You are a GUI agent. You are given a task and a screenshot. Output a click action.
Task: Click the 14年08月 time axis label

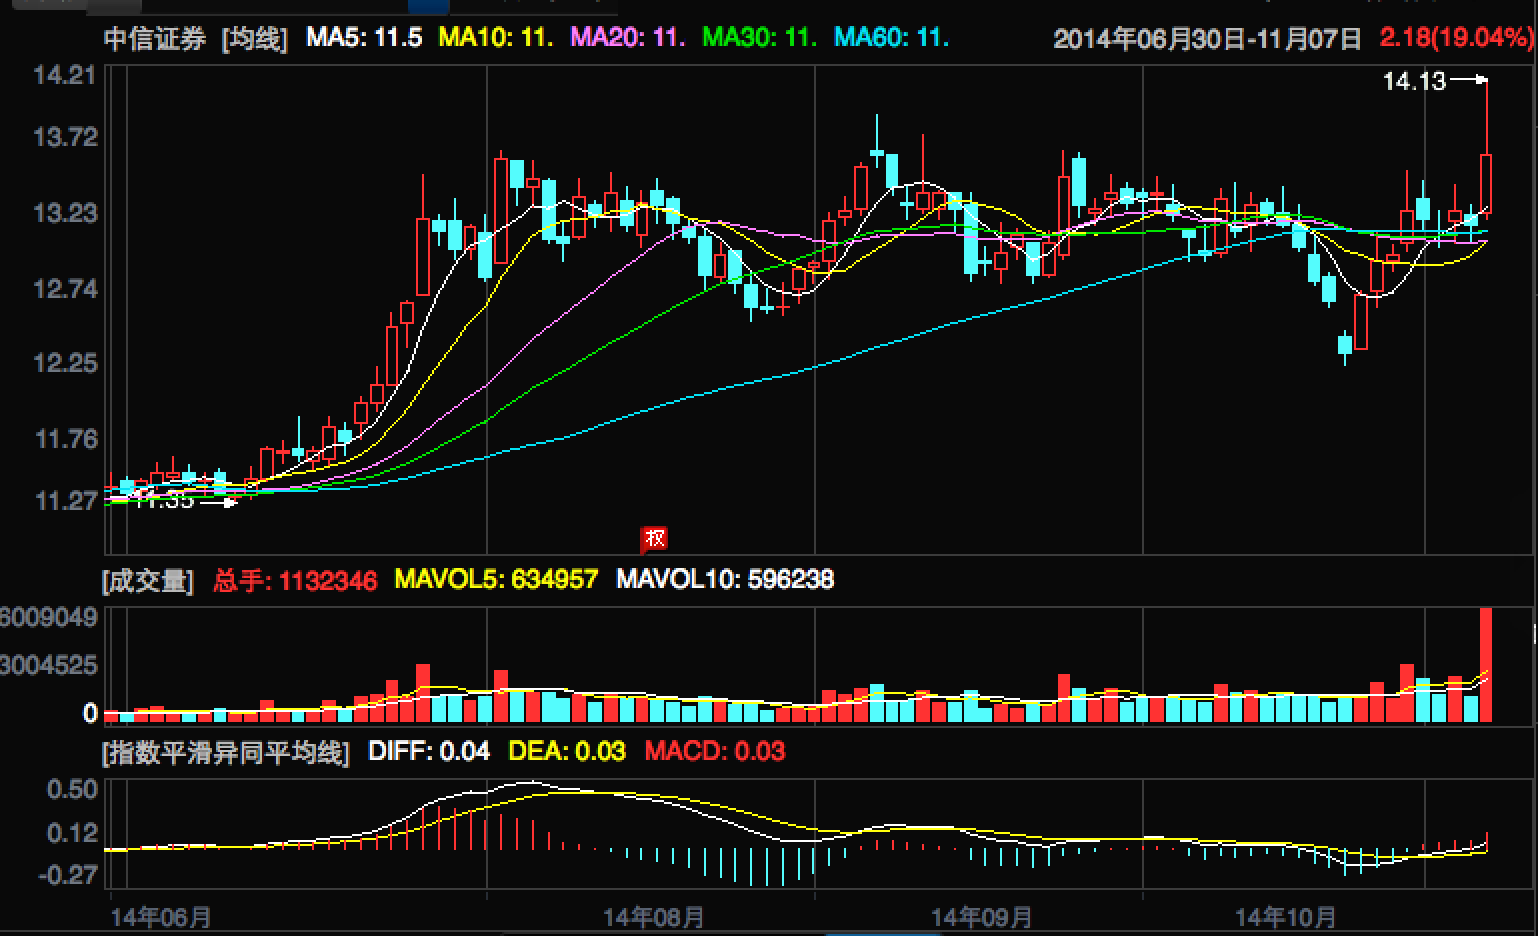(x=654, y=916)
